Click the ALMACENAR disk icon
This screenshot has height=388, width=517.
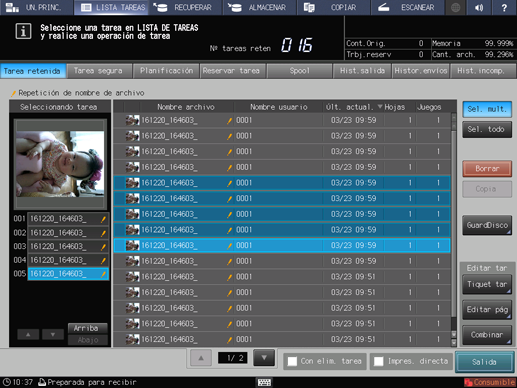point(235,7)
